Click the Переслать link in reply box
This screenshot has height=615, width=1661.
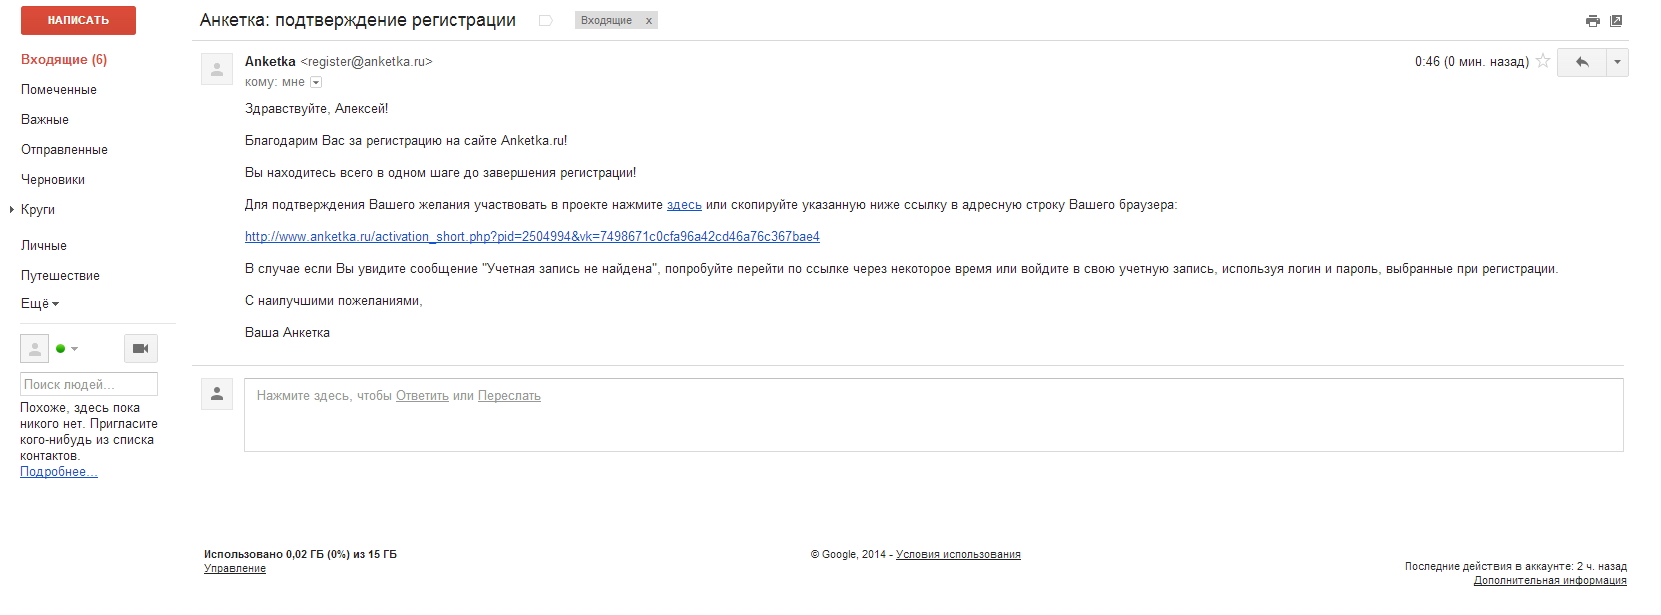pos(509,396)
